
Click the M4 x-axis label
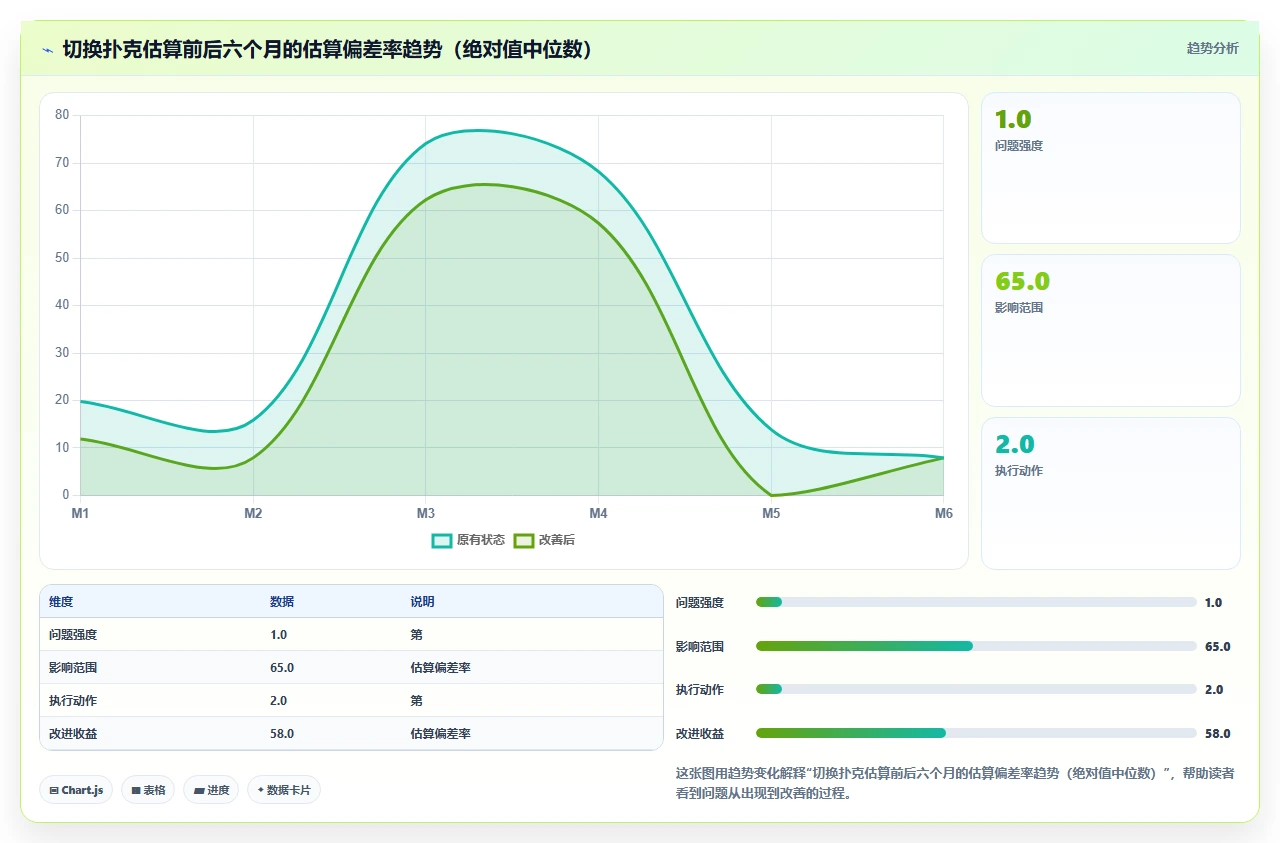click(x=598, y=513)
